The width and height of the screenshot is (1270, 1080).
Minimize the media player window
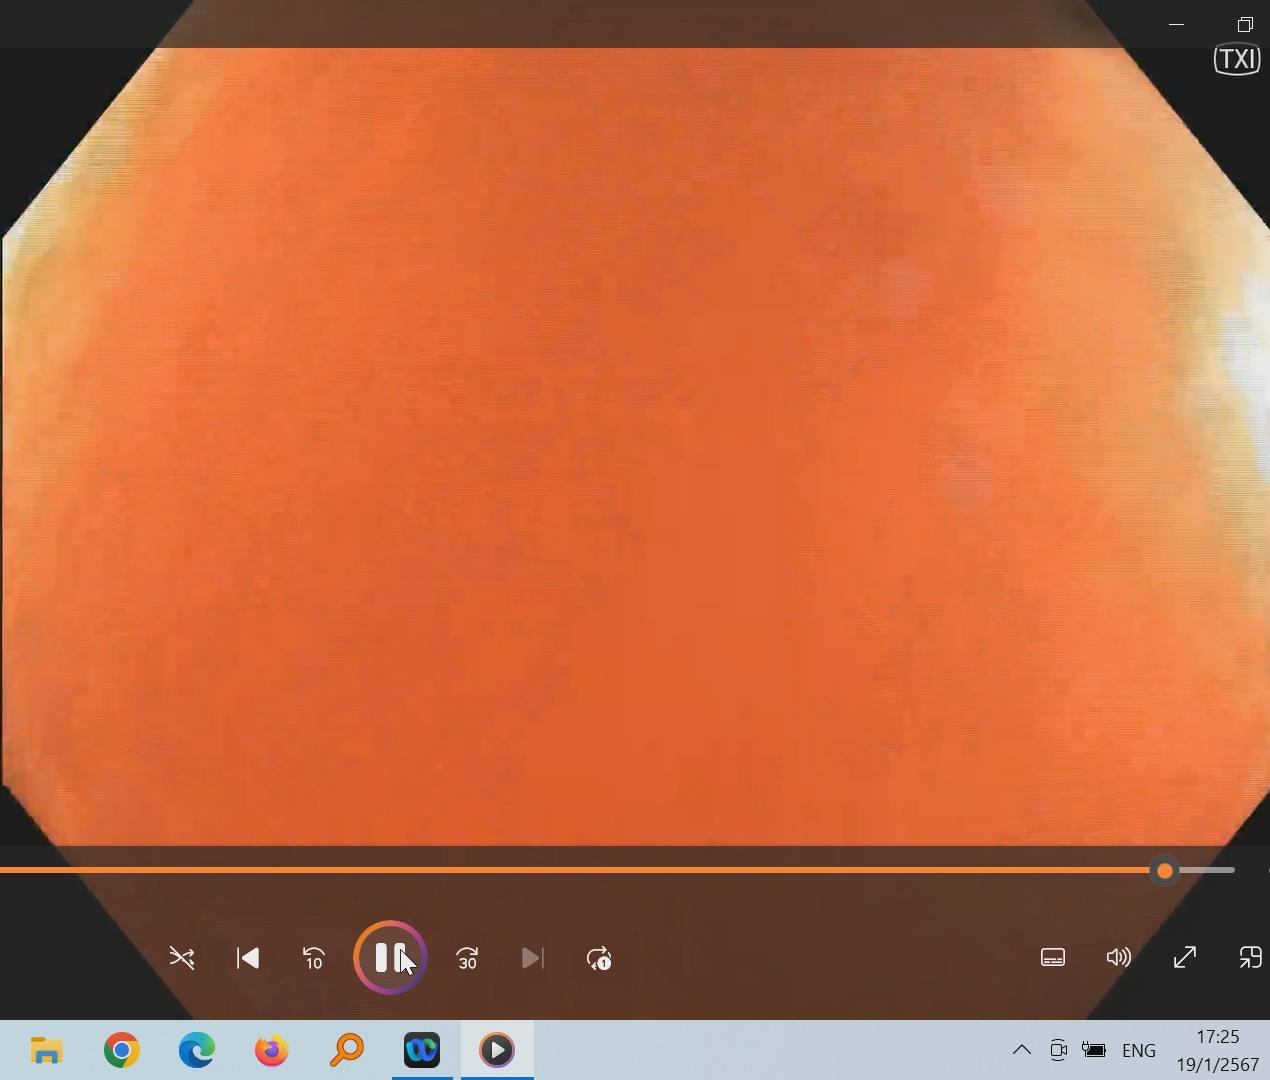[x=1177, y=24]
